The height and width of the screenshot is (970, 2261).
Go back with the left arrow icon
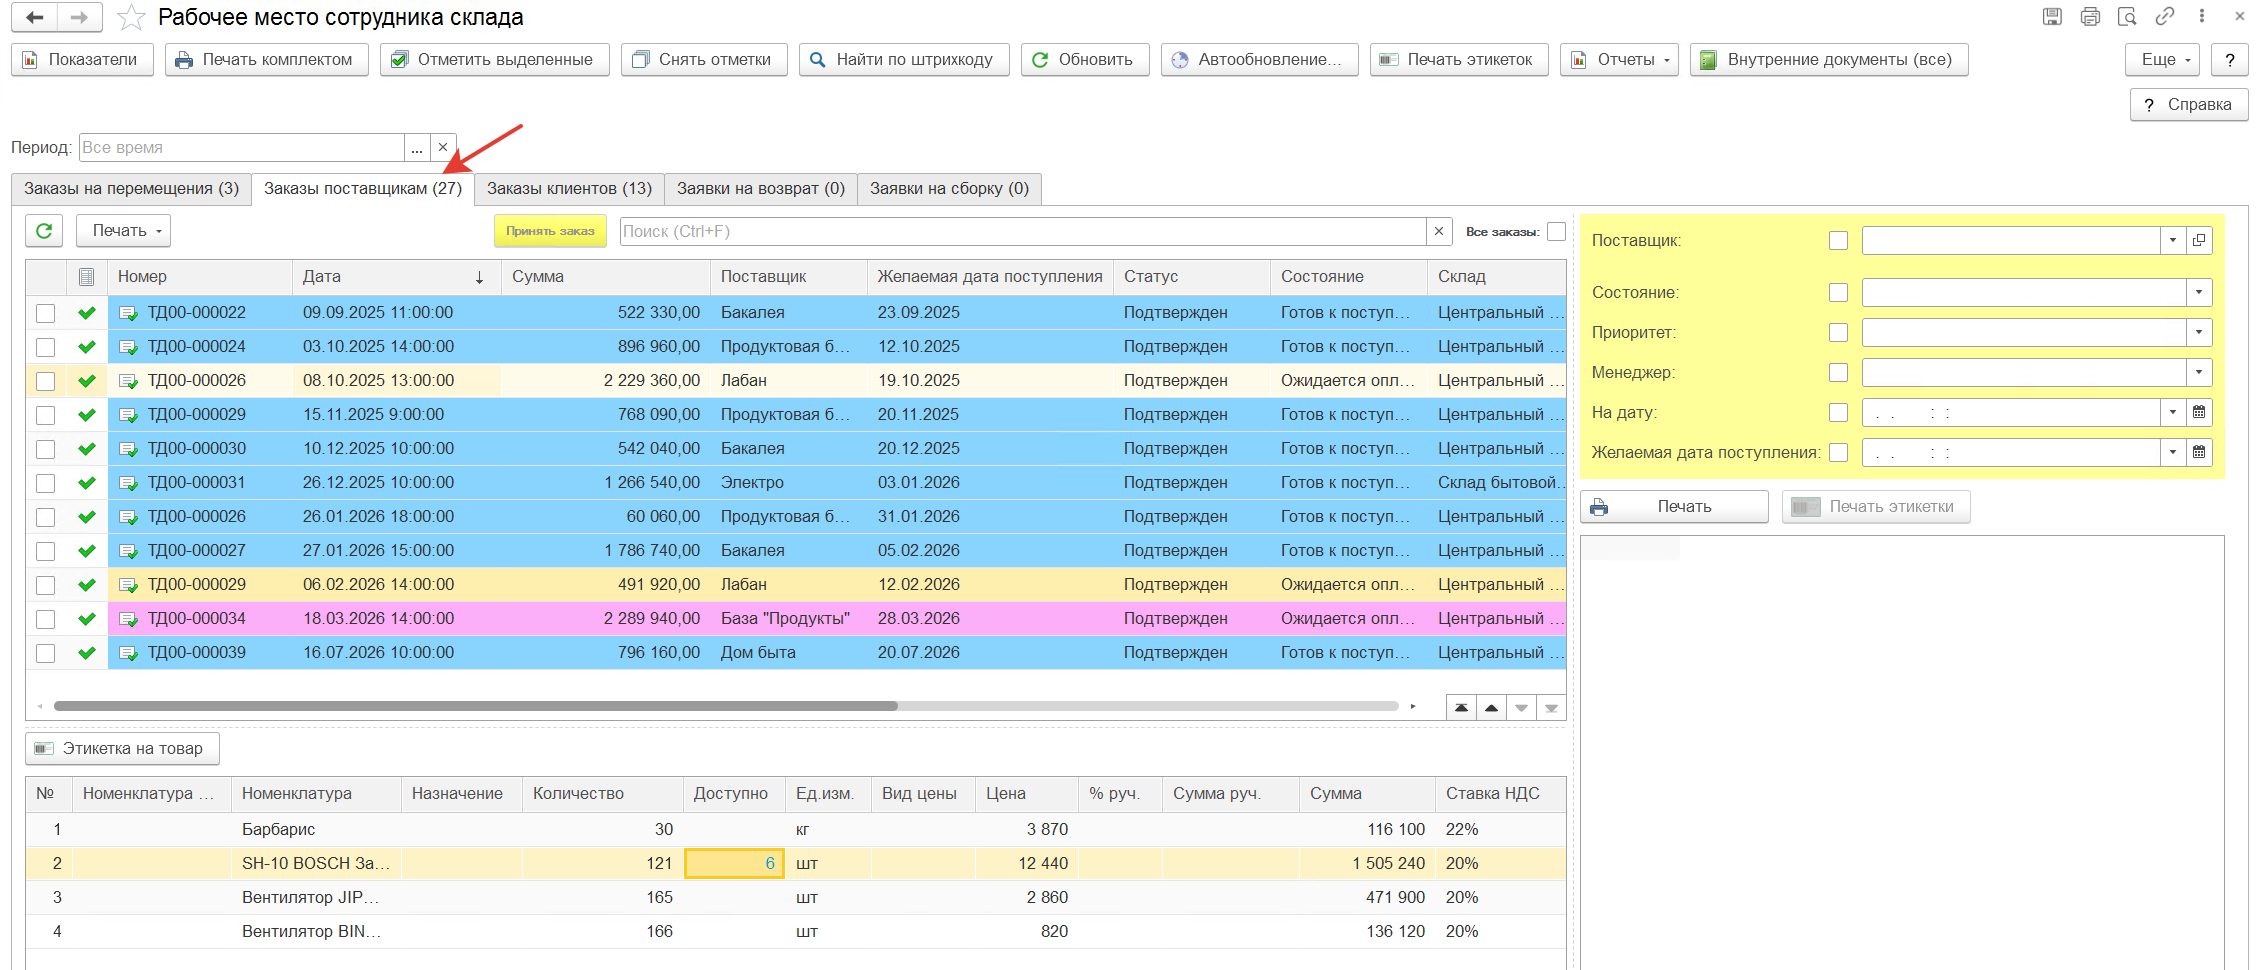(34, 18)
